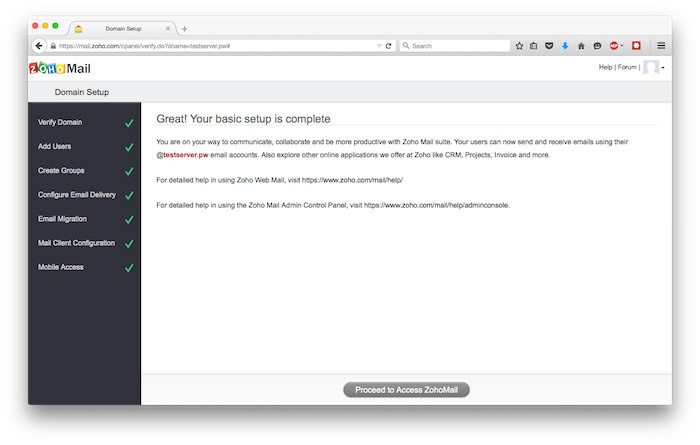Image resolution: width=700 pixels, height=445 pixels.
Task: Open the hamburger browser menu
Action: 661,46
